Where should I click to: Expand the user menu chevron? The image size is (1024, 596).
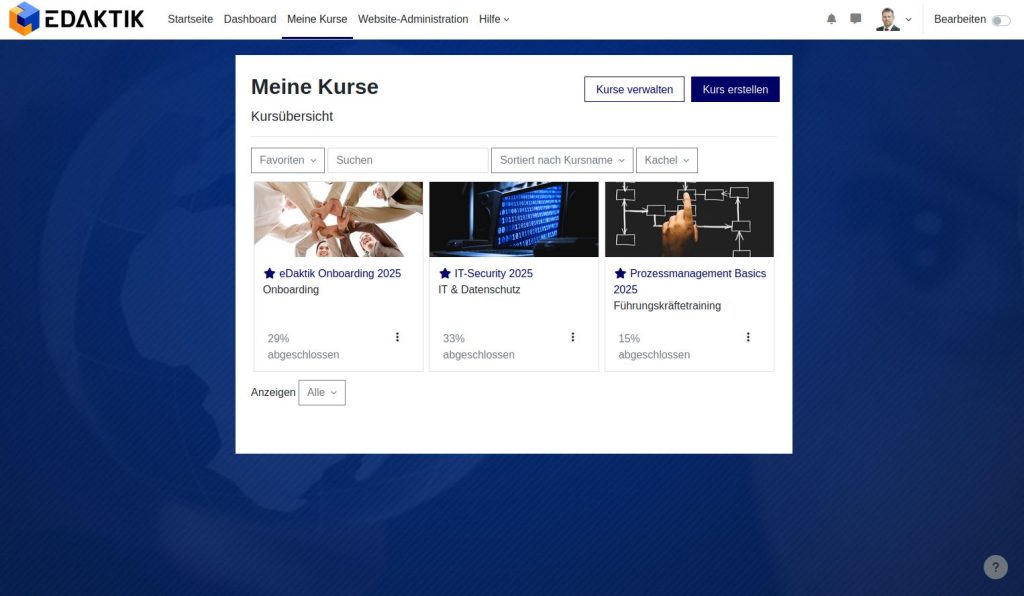click(x=908, y=20)
